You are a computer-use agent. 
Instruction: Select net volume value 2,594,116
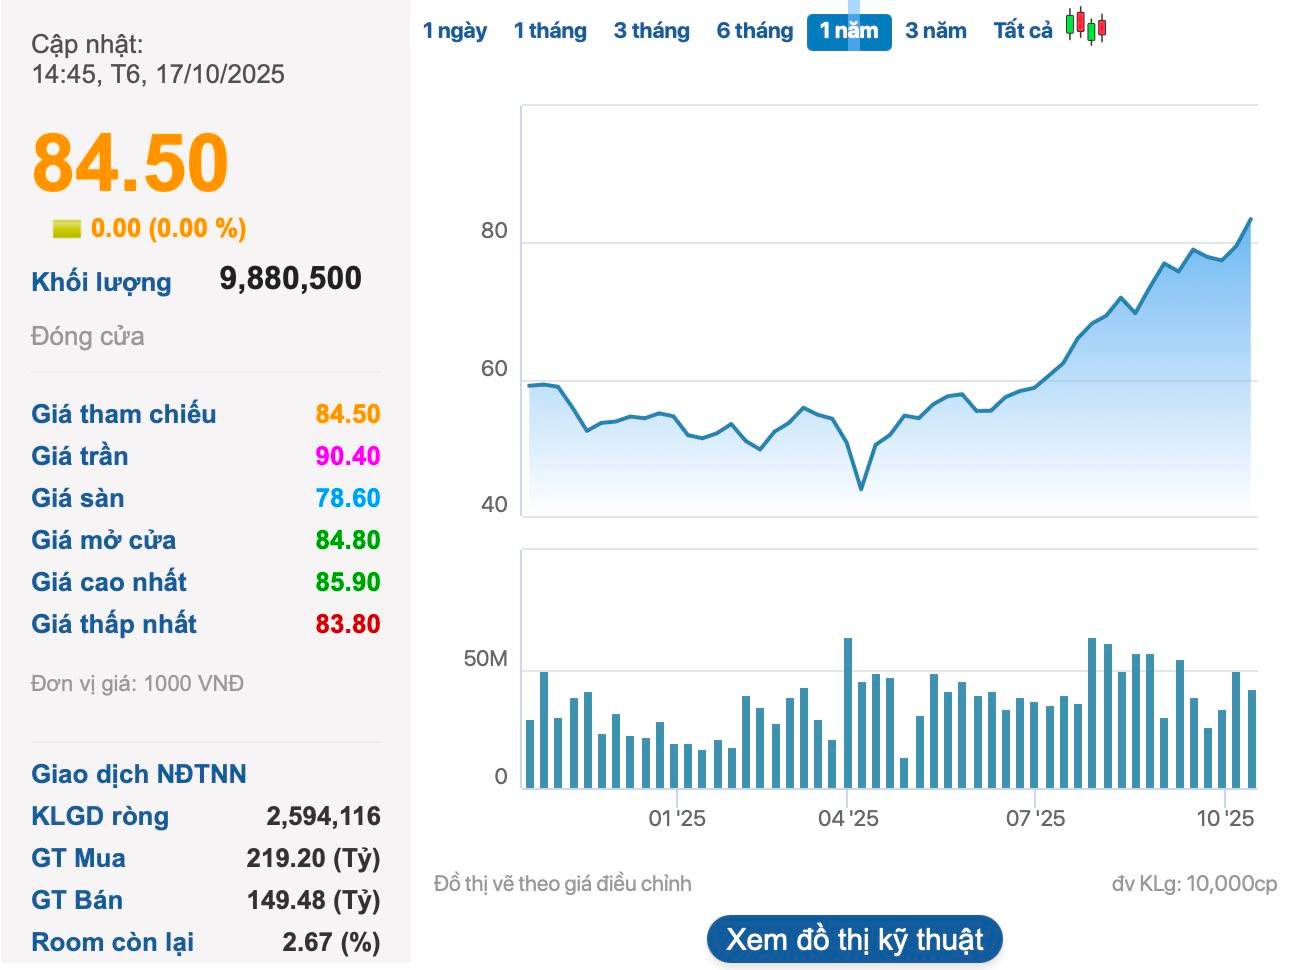click(324, 816)
